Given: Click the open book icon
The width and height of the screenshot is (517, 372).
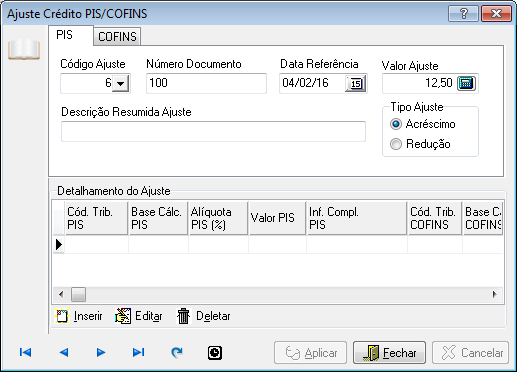Looking at the screenshot, I should [24, 50].
